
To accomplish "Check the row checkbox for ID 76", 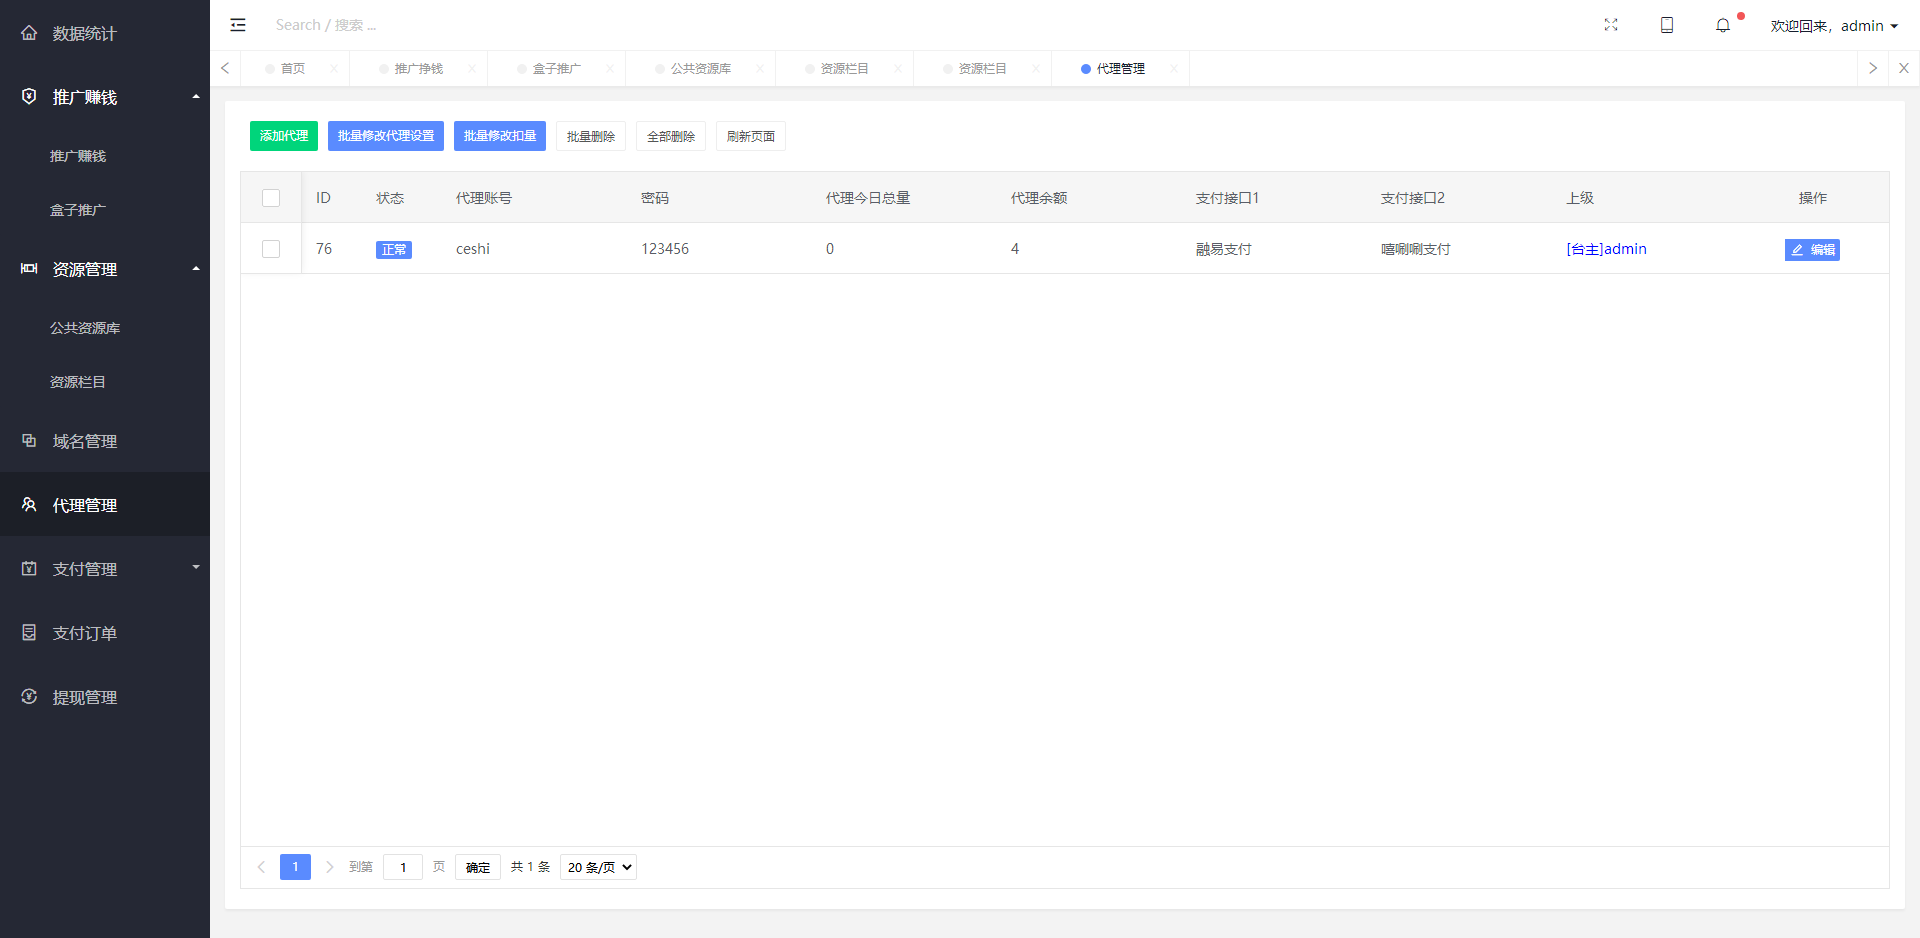I will [271, 249].
